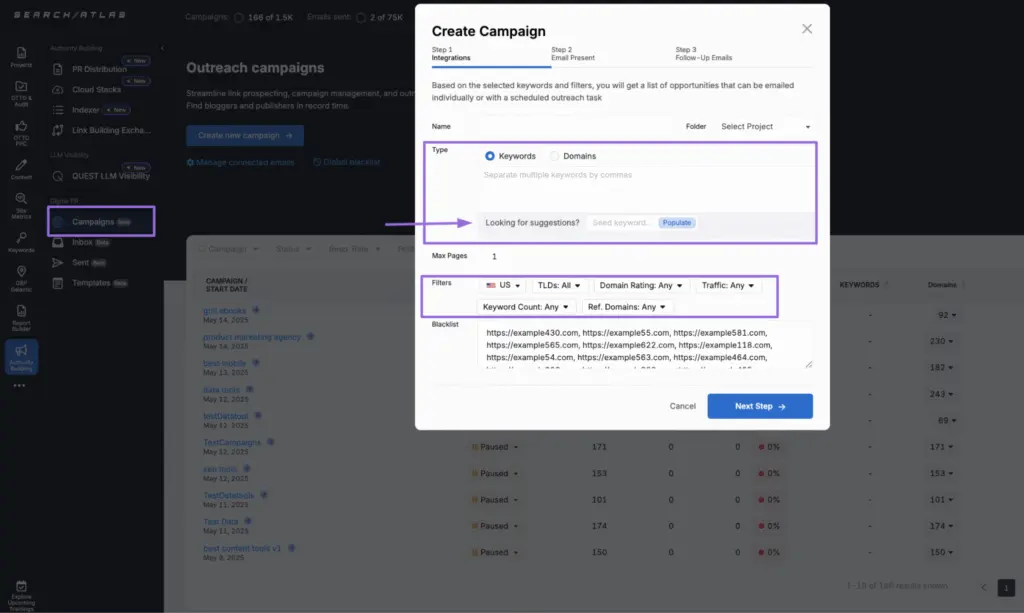Collapse the Authority Building side panel

pos(162,48)
